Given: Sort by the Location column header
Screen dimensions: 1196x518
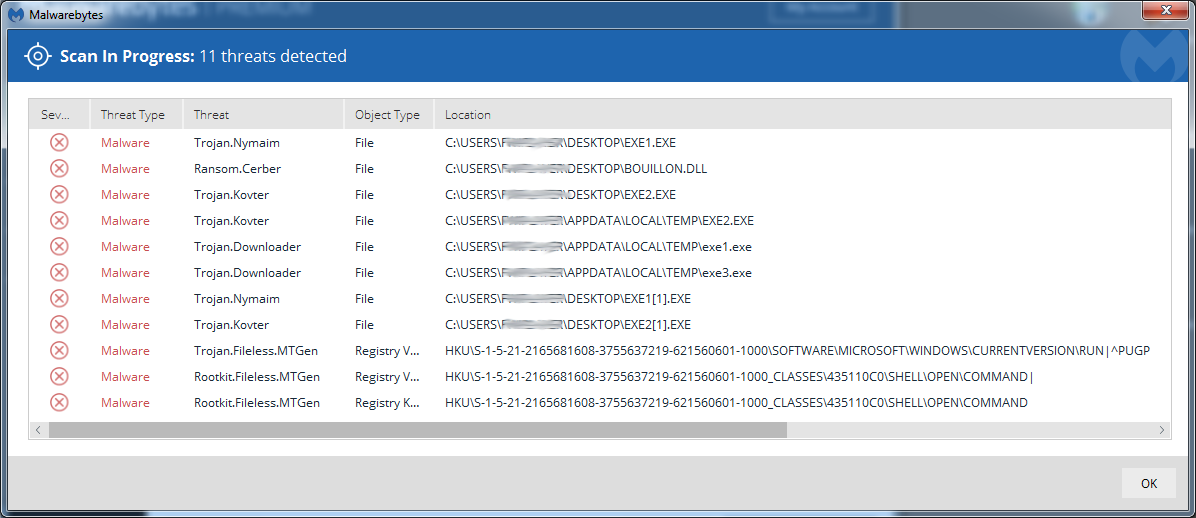Looking at the screenshot, I should (x=802, y=114).
